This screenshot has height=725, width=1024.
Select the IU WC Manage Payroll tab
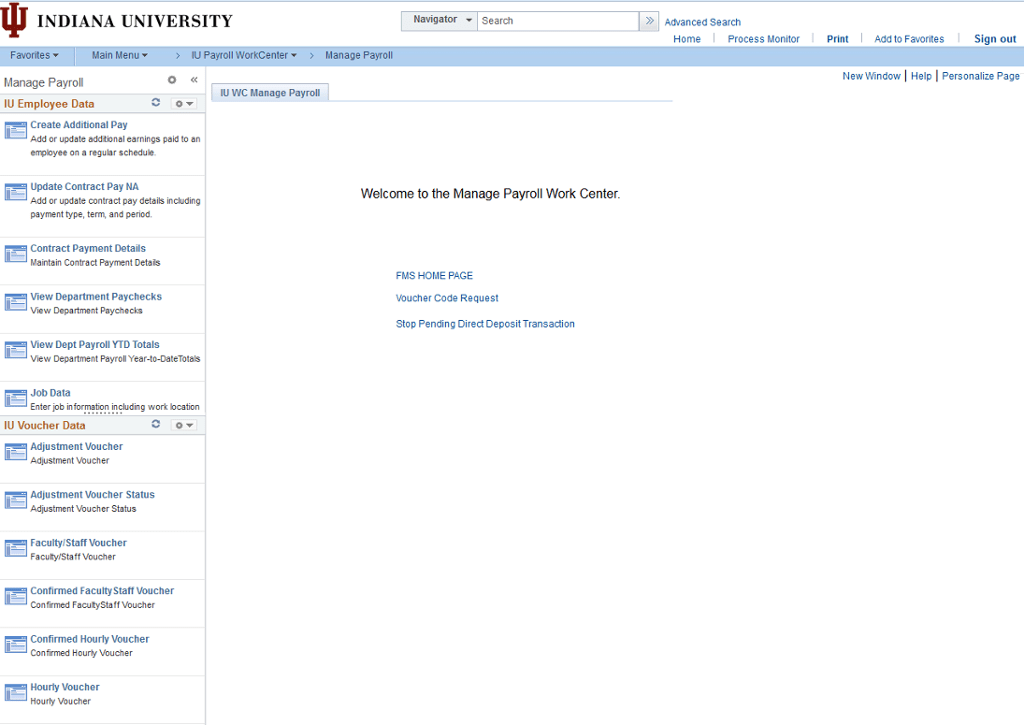click(270, 93)
